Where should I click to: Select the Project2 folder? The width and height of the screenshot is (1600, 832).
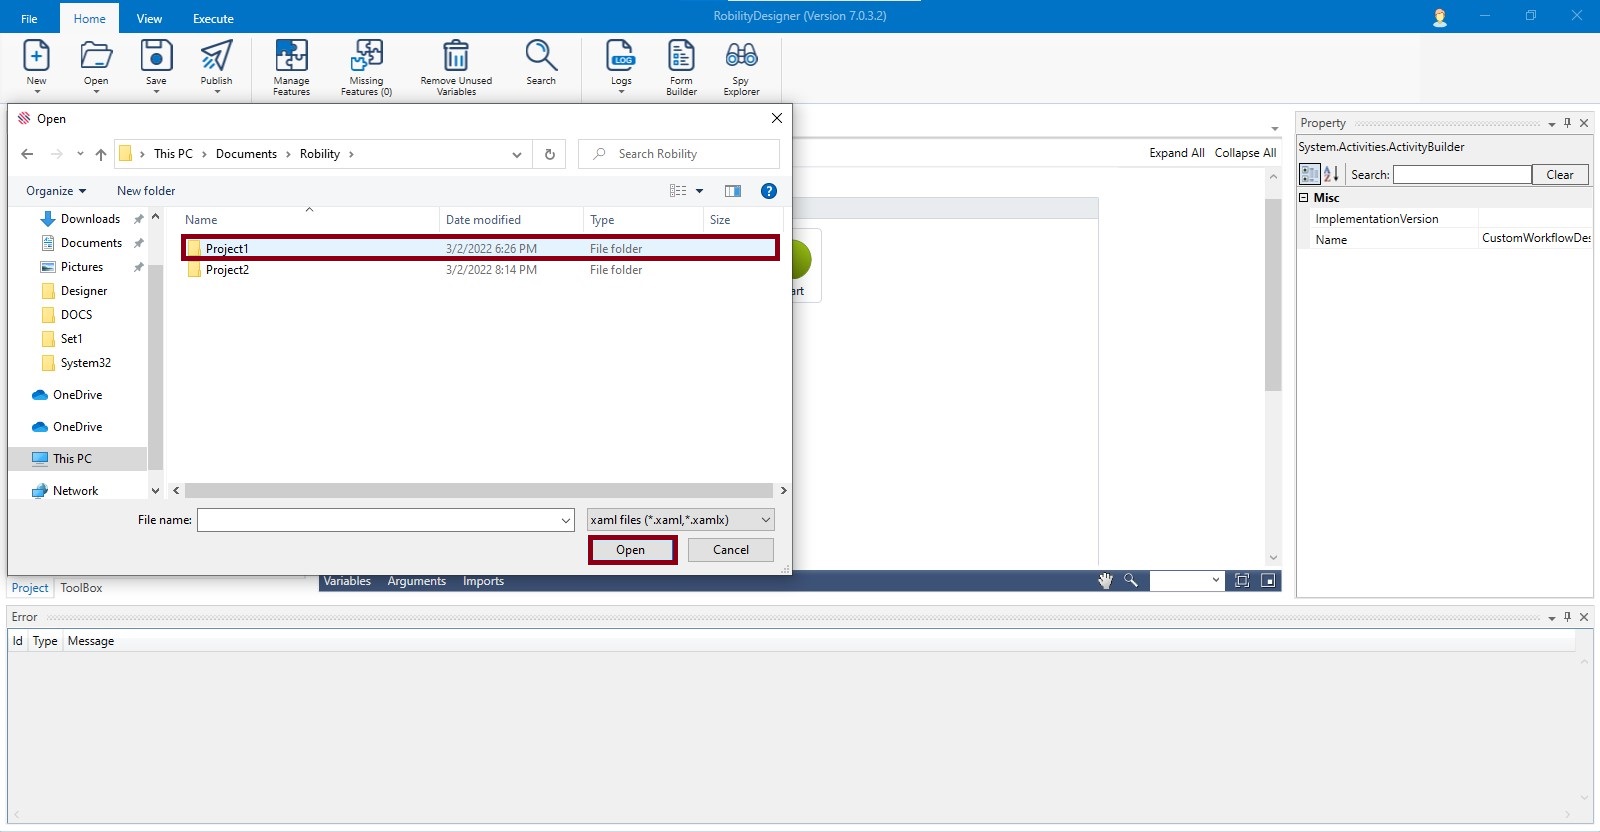[x=227, y=270]
